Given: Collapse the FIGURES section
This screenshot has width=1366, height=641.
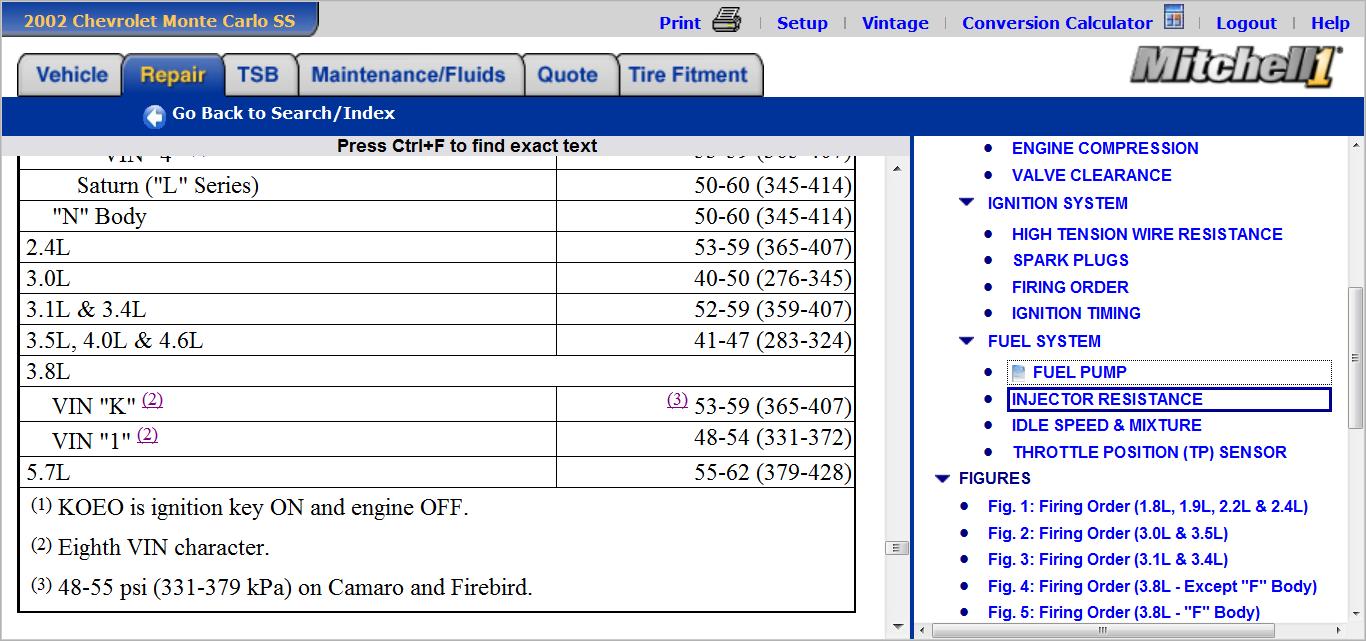Looking at the screenshot, I should coord(942,478).
